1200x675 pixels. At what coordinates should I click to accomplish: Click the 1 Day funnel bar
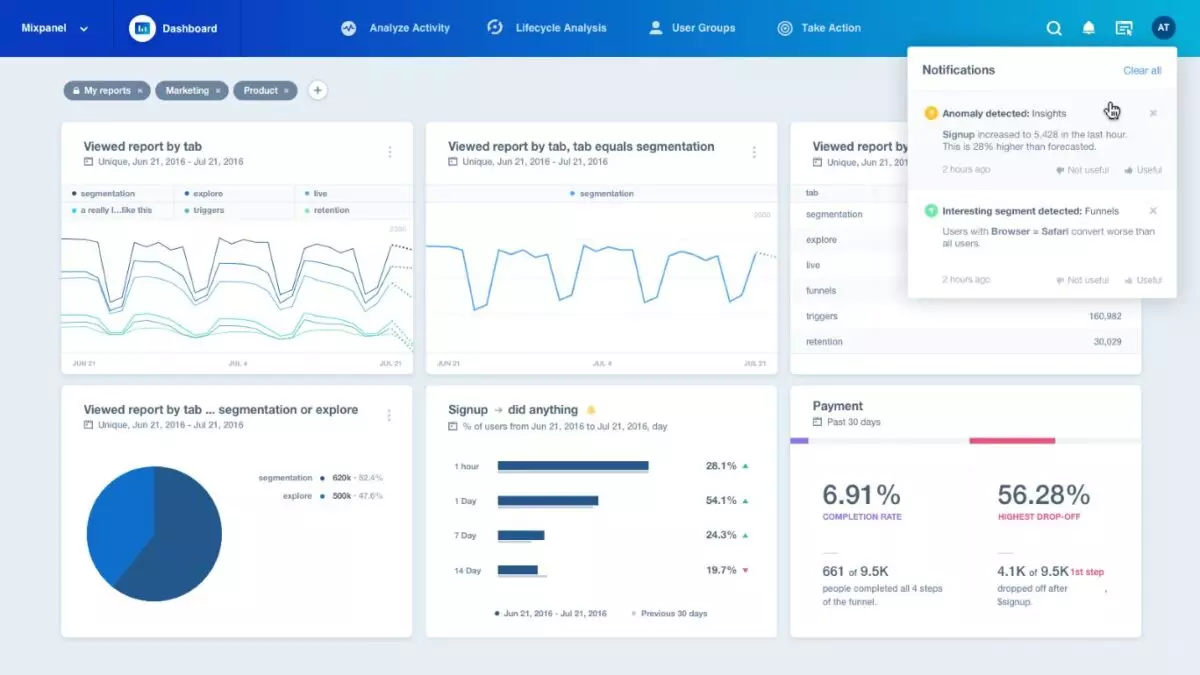pos(548,500)
